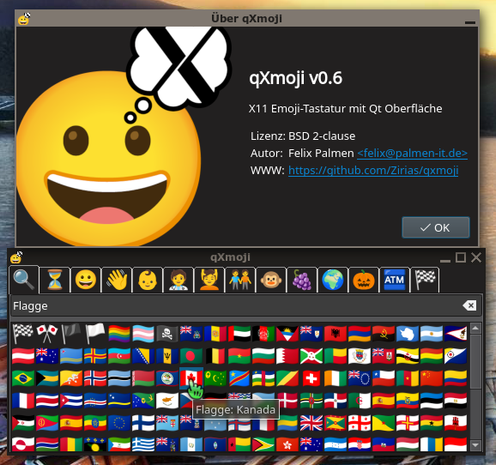Pick the crossed Japanese flags emoji

tap(47, 333)
